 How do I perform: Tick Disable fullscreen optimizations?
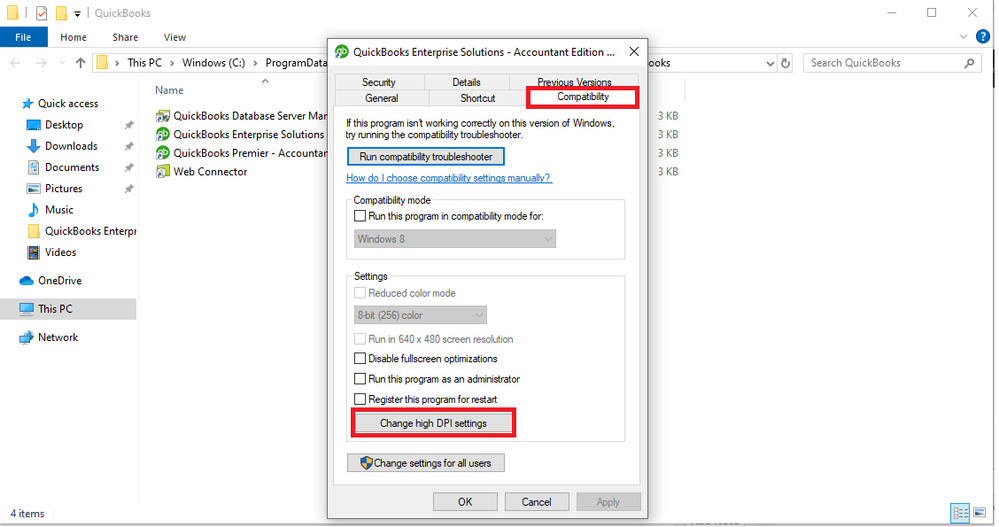[360, 359]
